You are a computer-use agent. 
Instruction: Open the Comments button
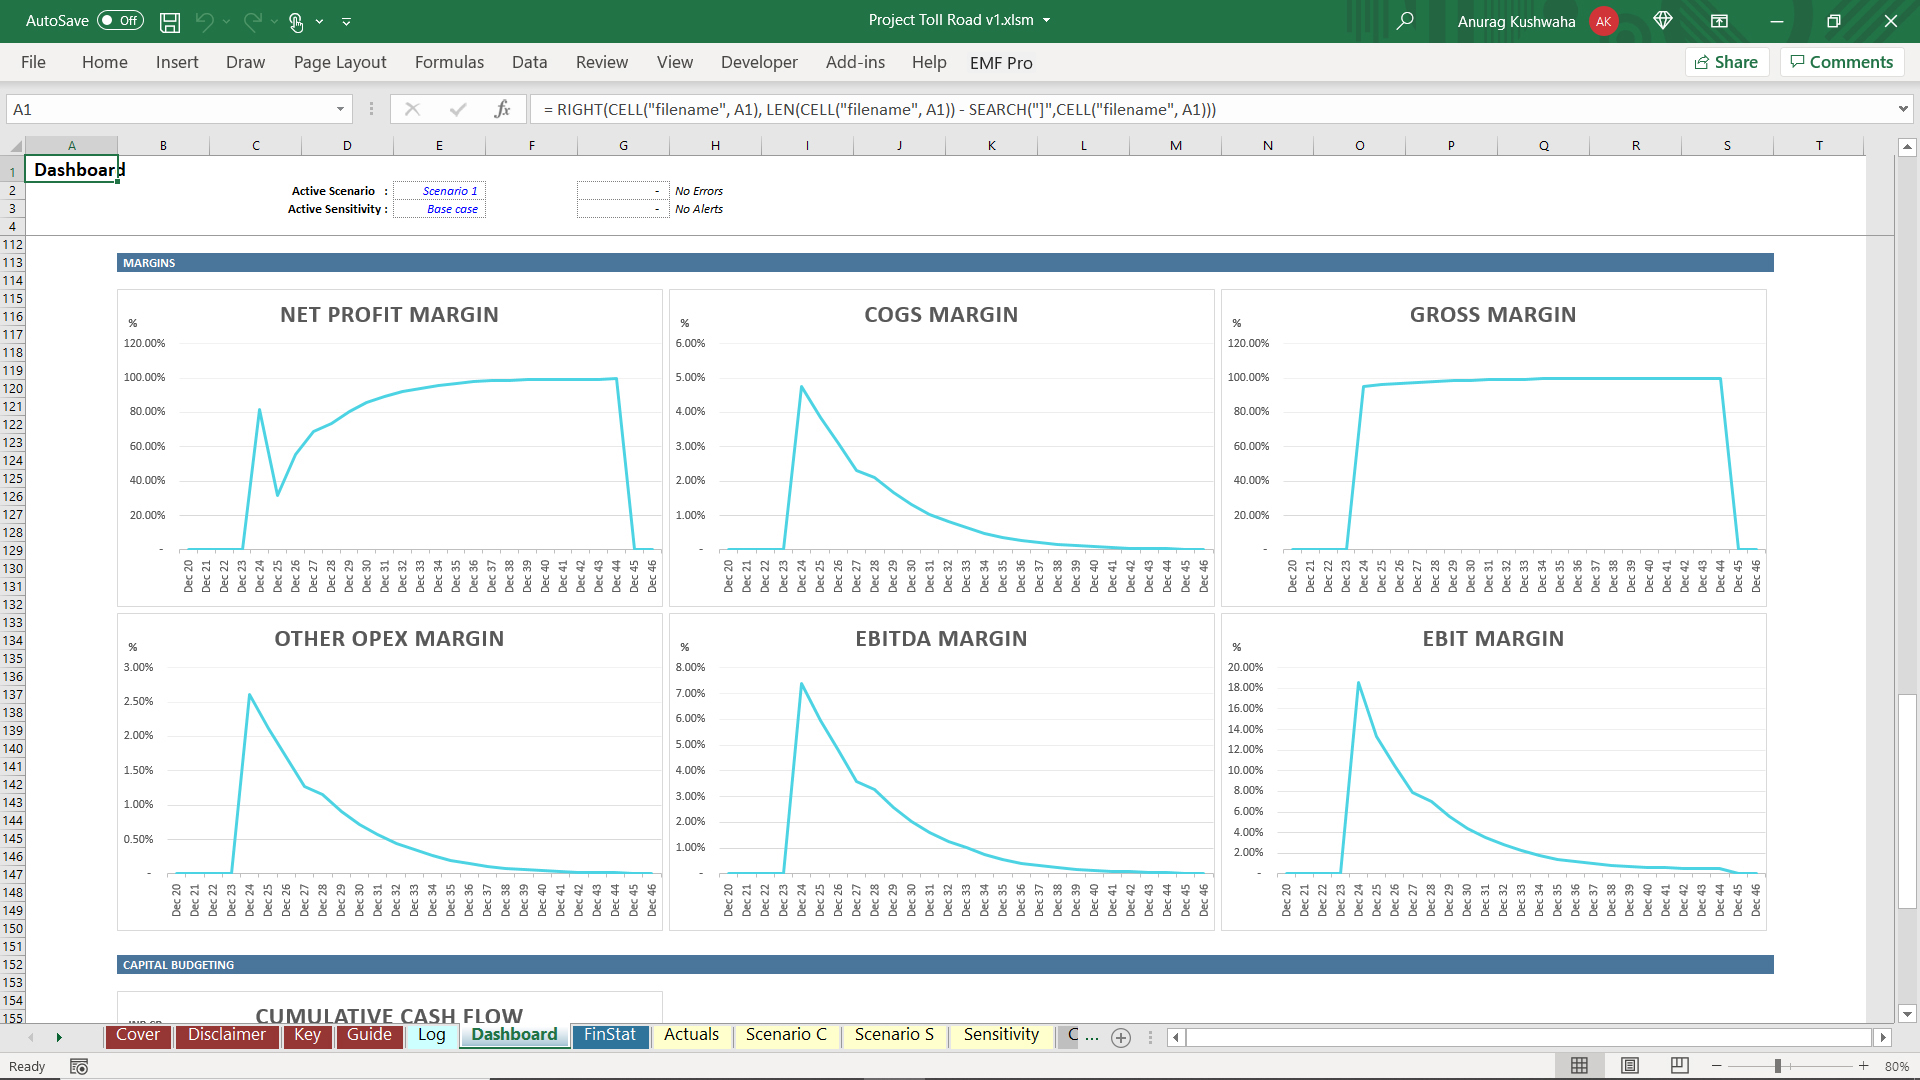click(x=1841, y=62)
